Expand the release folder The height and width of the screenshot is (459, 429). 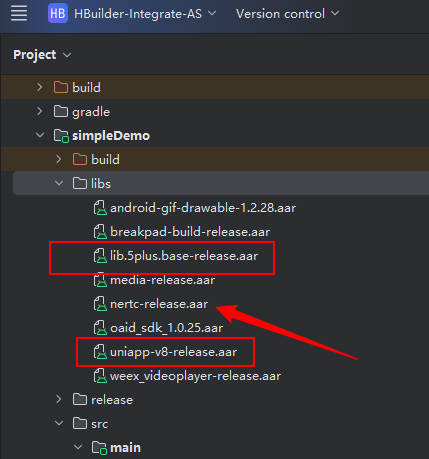[59, 399]
